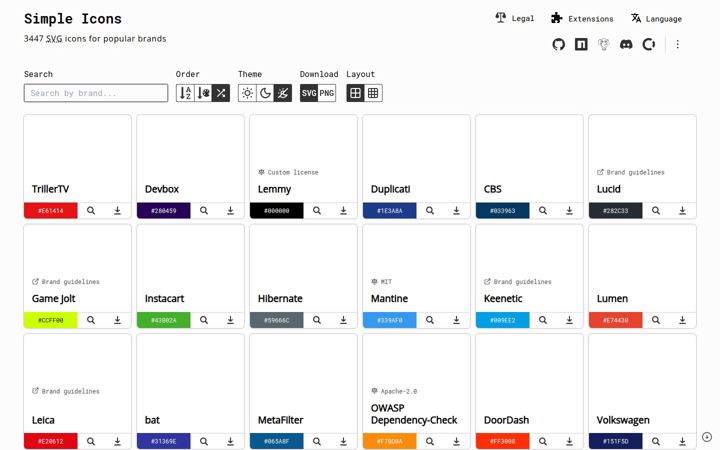Open Lucid Brand guidelines link
Screen dimensions: 720x450
[630, 172]
